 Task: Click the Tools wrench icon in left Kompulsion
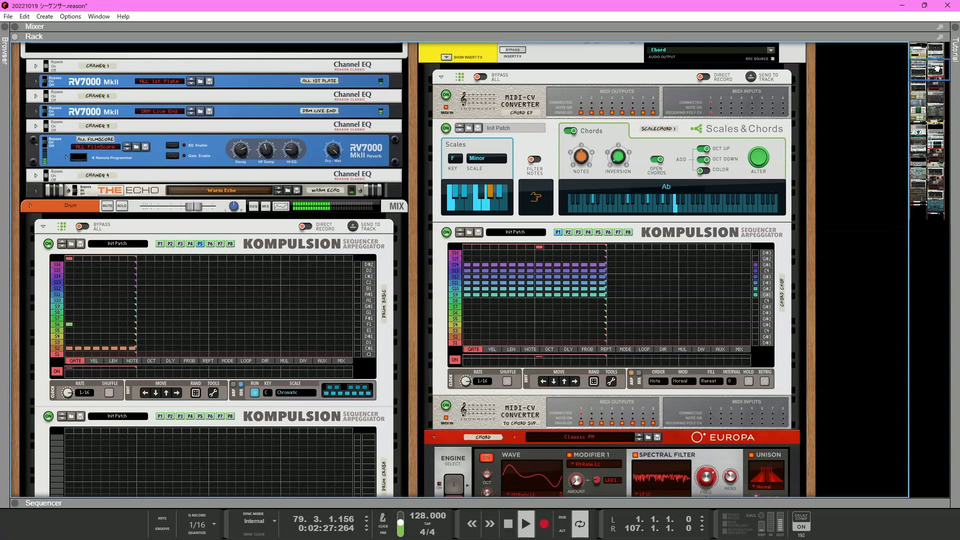(213, 392)
